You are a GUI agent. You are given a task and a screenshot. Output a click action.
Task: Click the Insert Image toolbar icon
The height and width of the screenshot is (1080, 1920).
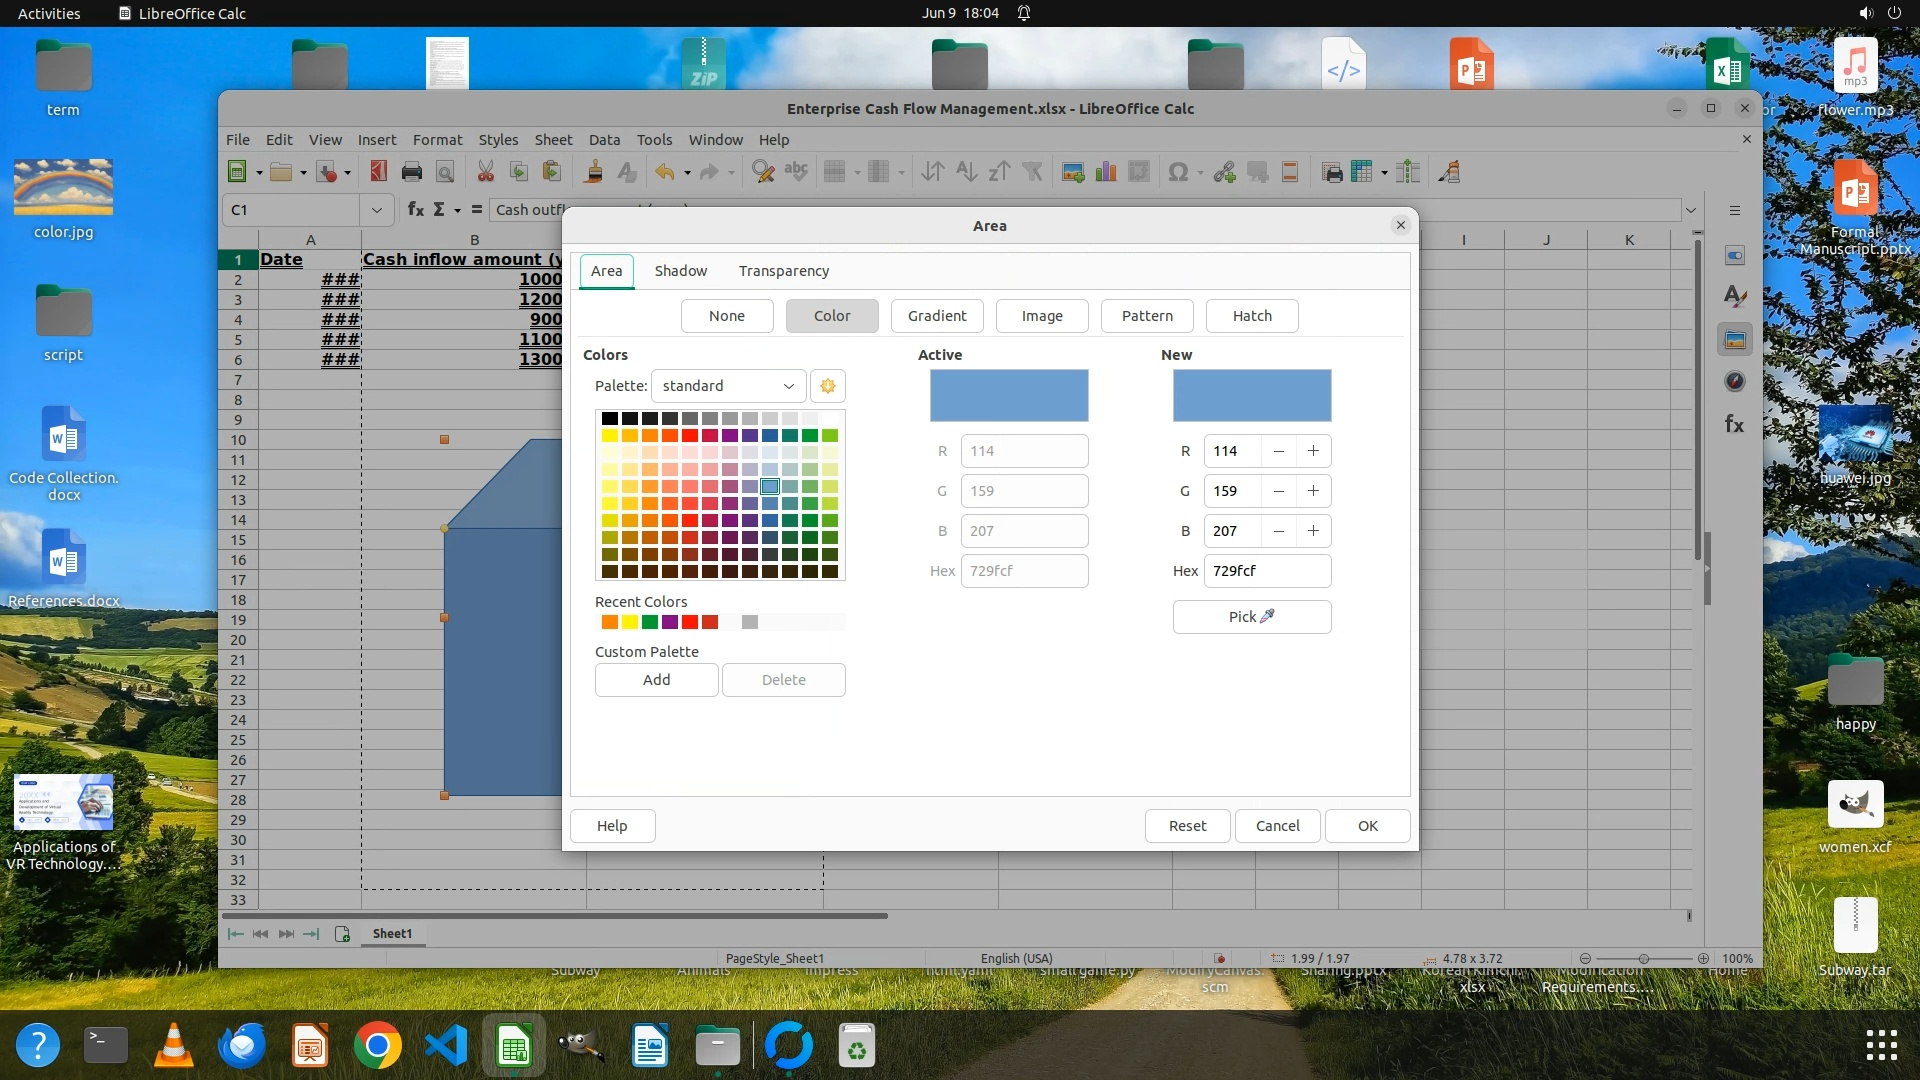1073,172
